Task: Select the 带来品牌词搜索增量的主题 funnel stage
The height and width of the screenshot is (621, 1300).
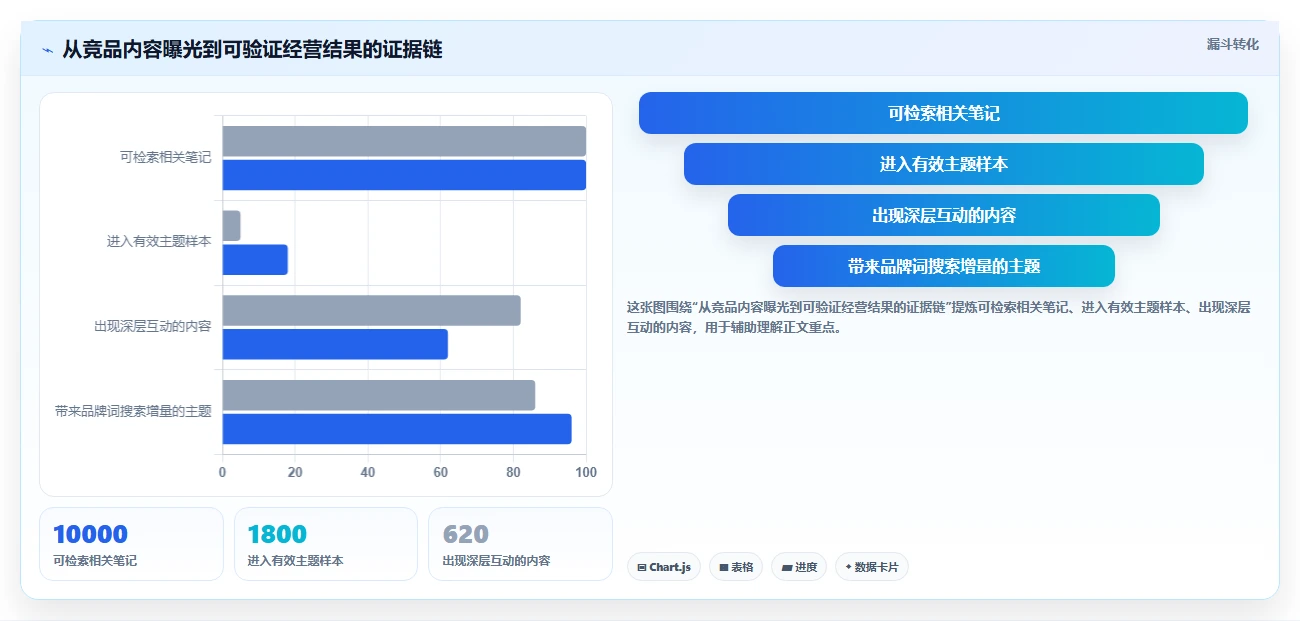Action: pyautogui.click(x=943, y=266)
